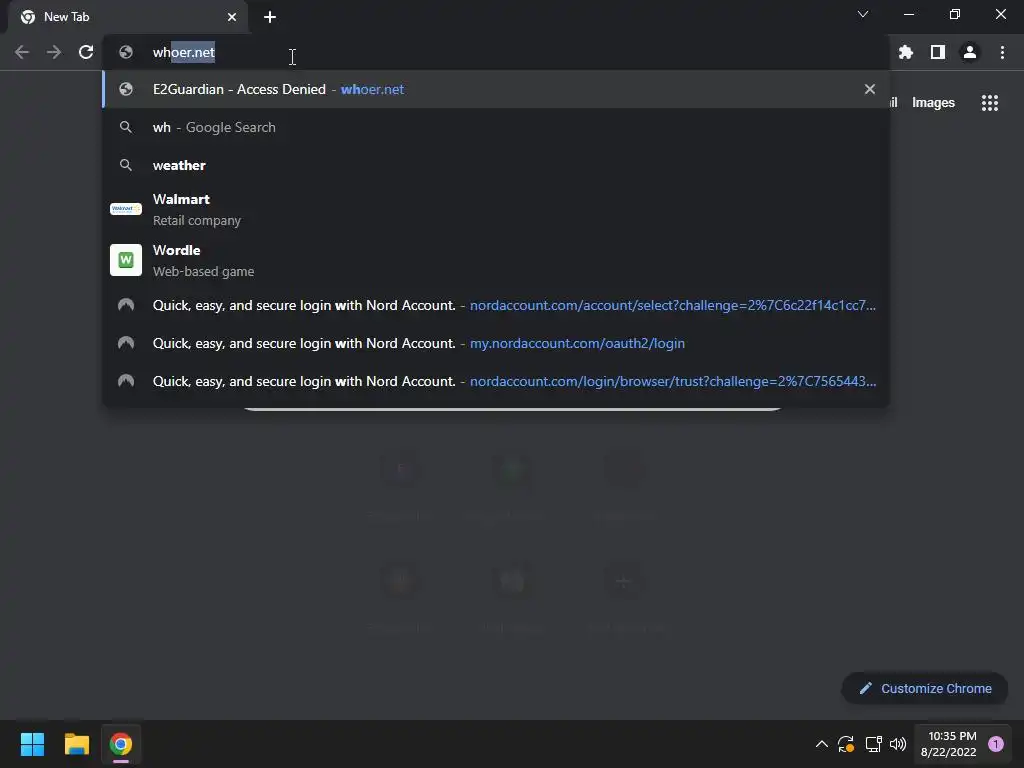This screenshot has width=1024, height=768.
Task: Open the nordaccount.com/login/browser/trust suggestion
Action: pyautogui.click(x=496, y=381)
